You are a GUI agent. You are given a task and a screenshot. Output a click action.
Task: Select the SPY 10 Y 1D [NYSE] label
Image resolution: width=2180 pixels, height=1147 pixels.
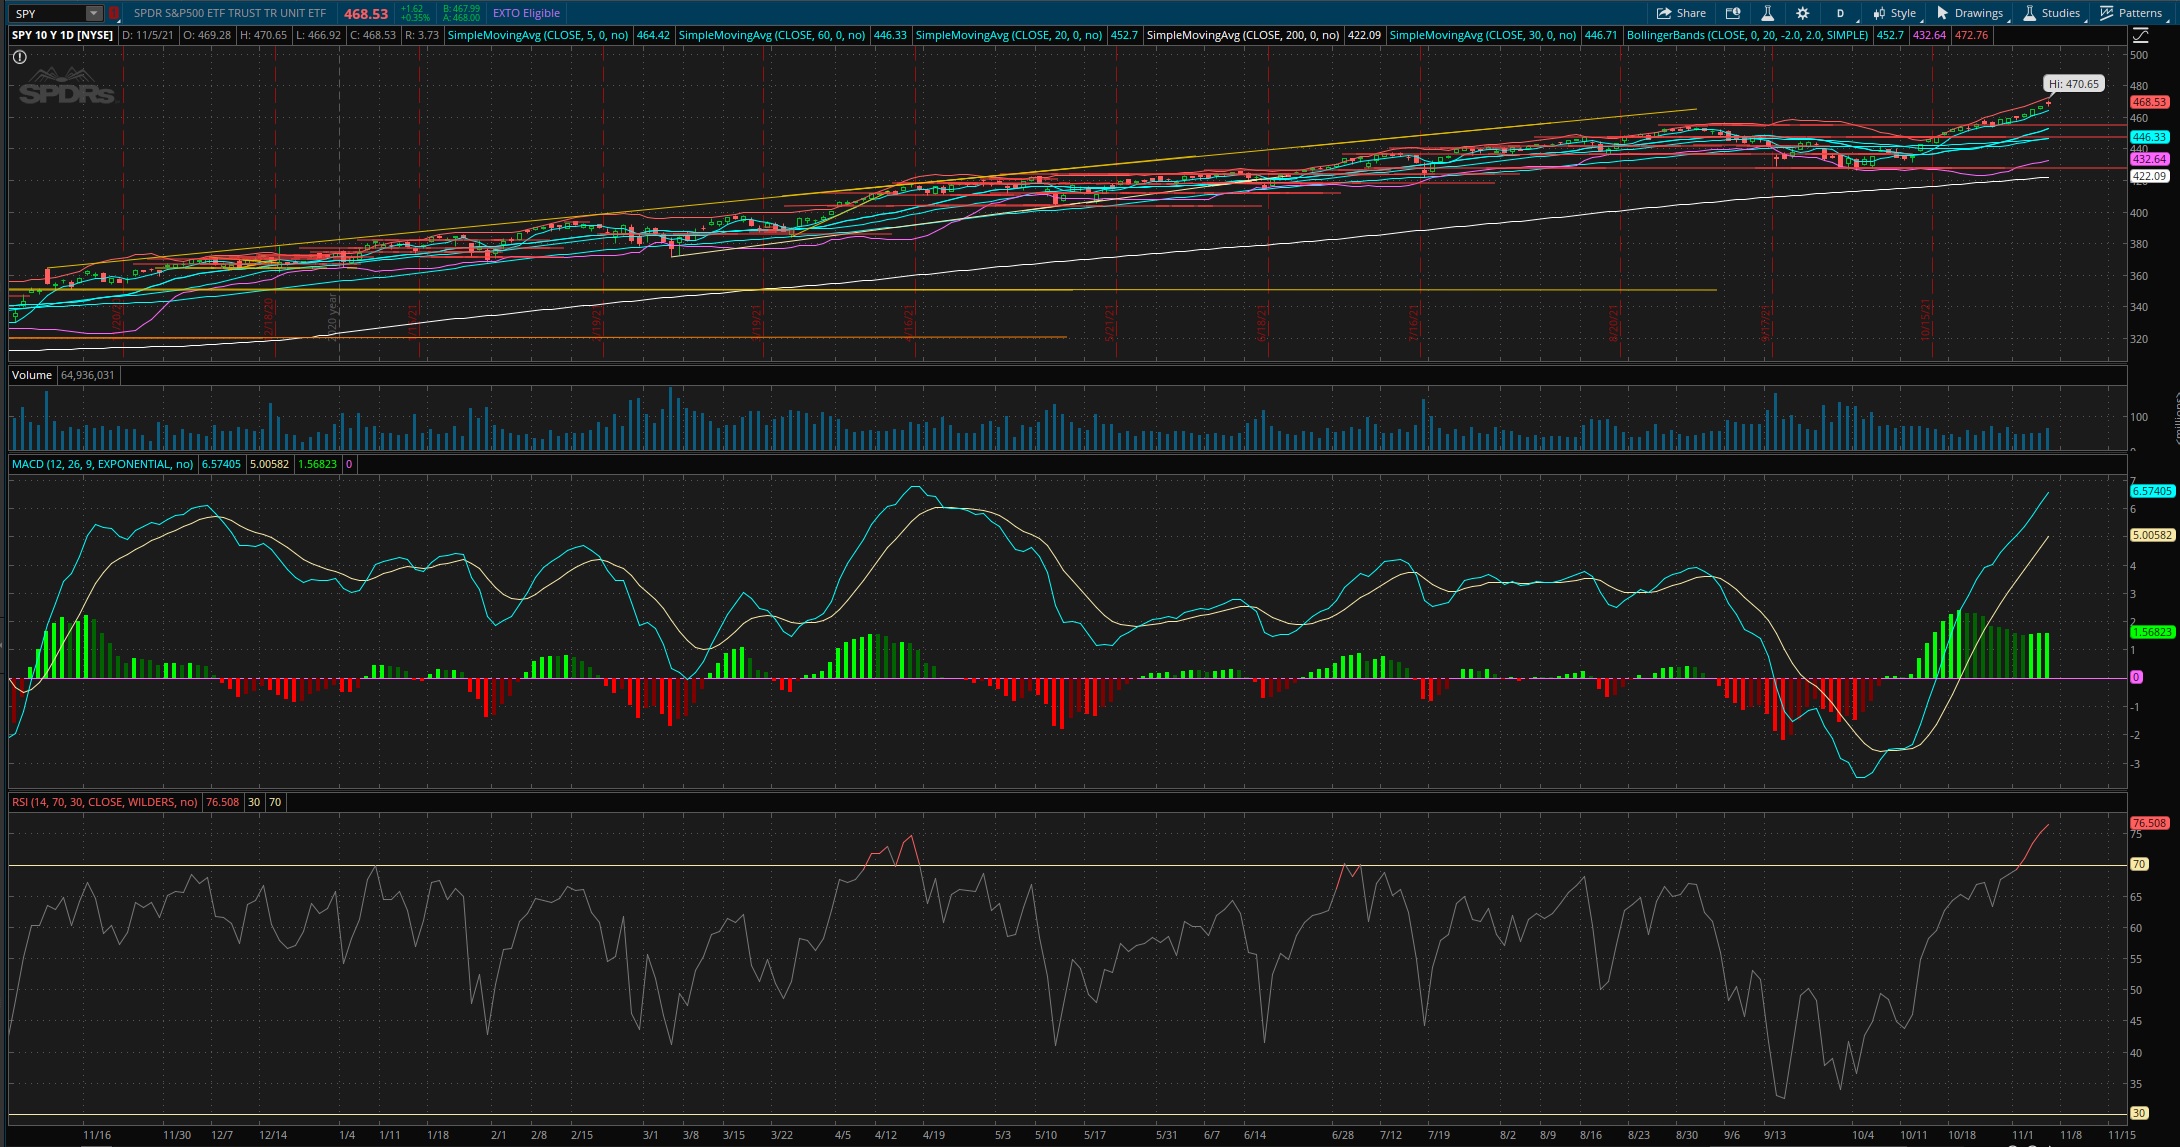(62, 35)
